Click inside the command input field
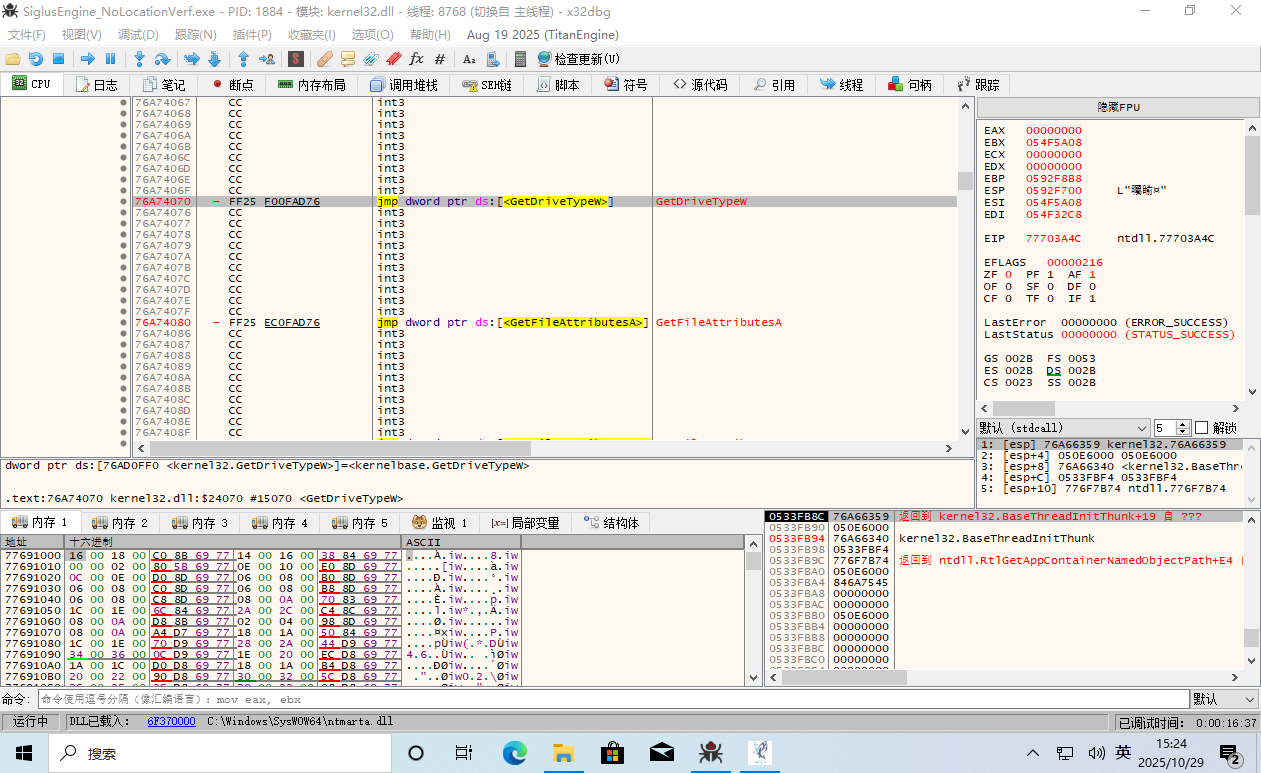The width and height of the screenshot is (1261, 773). (x=600, y=699)
